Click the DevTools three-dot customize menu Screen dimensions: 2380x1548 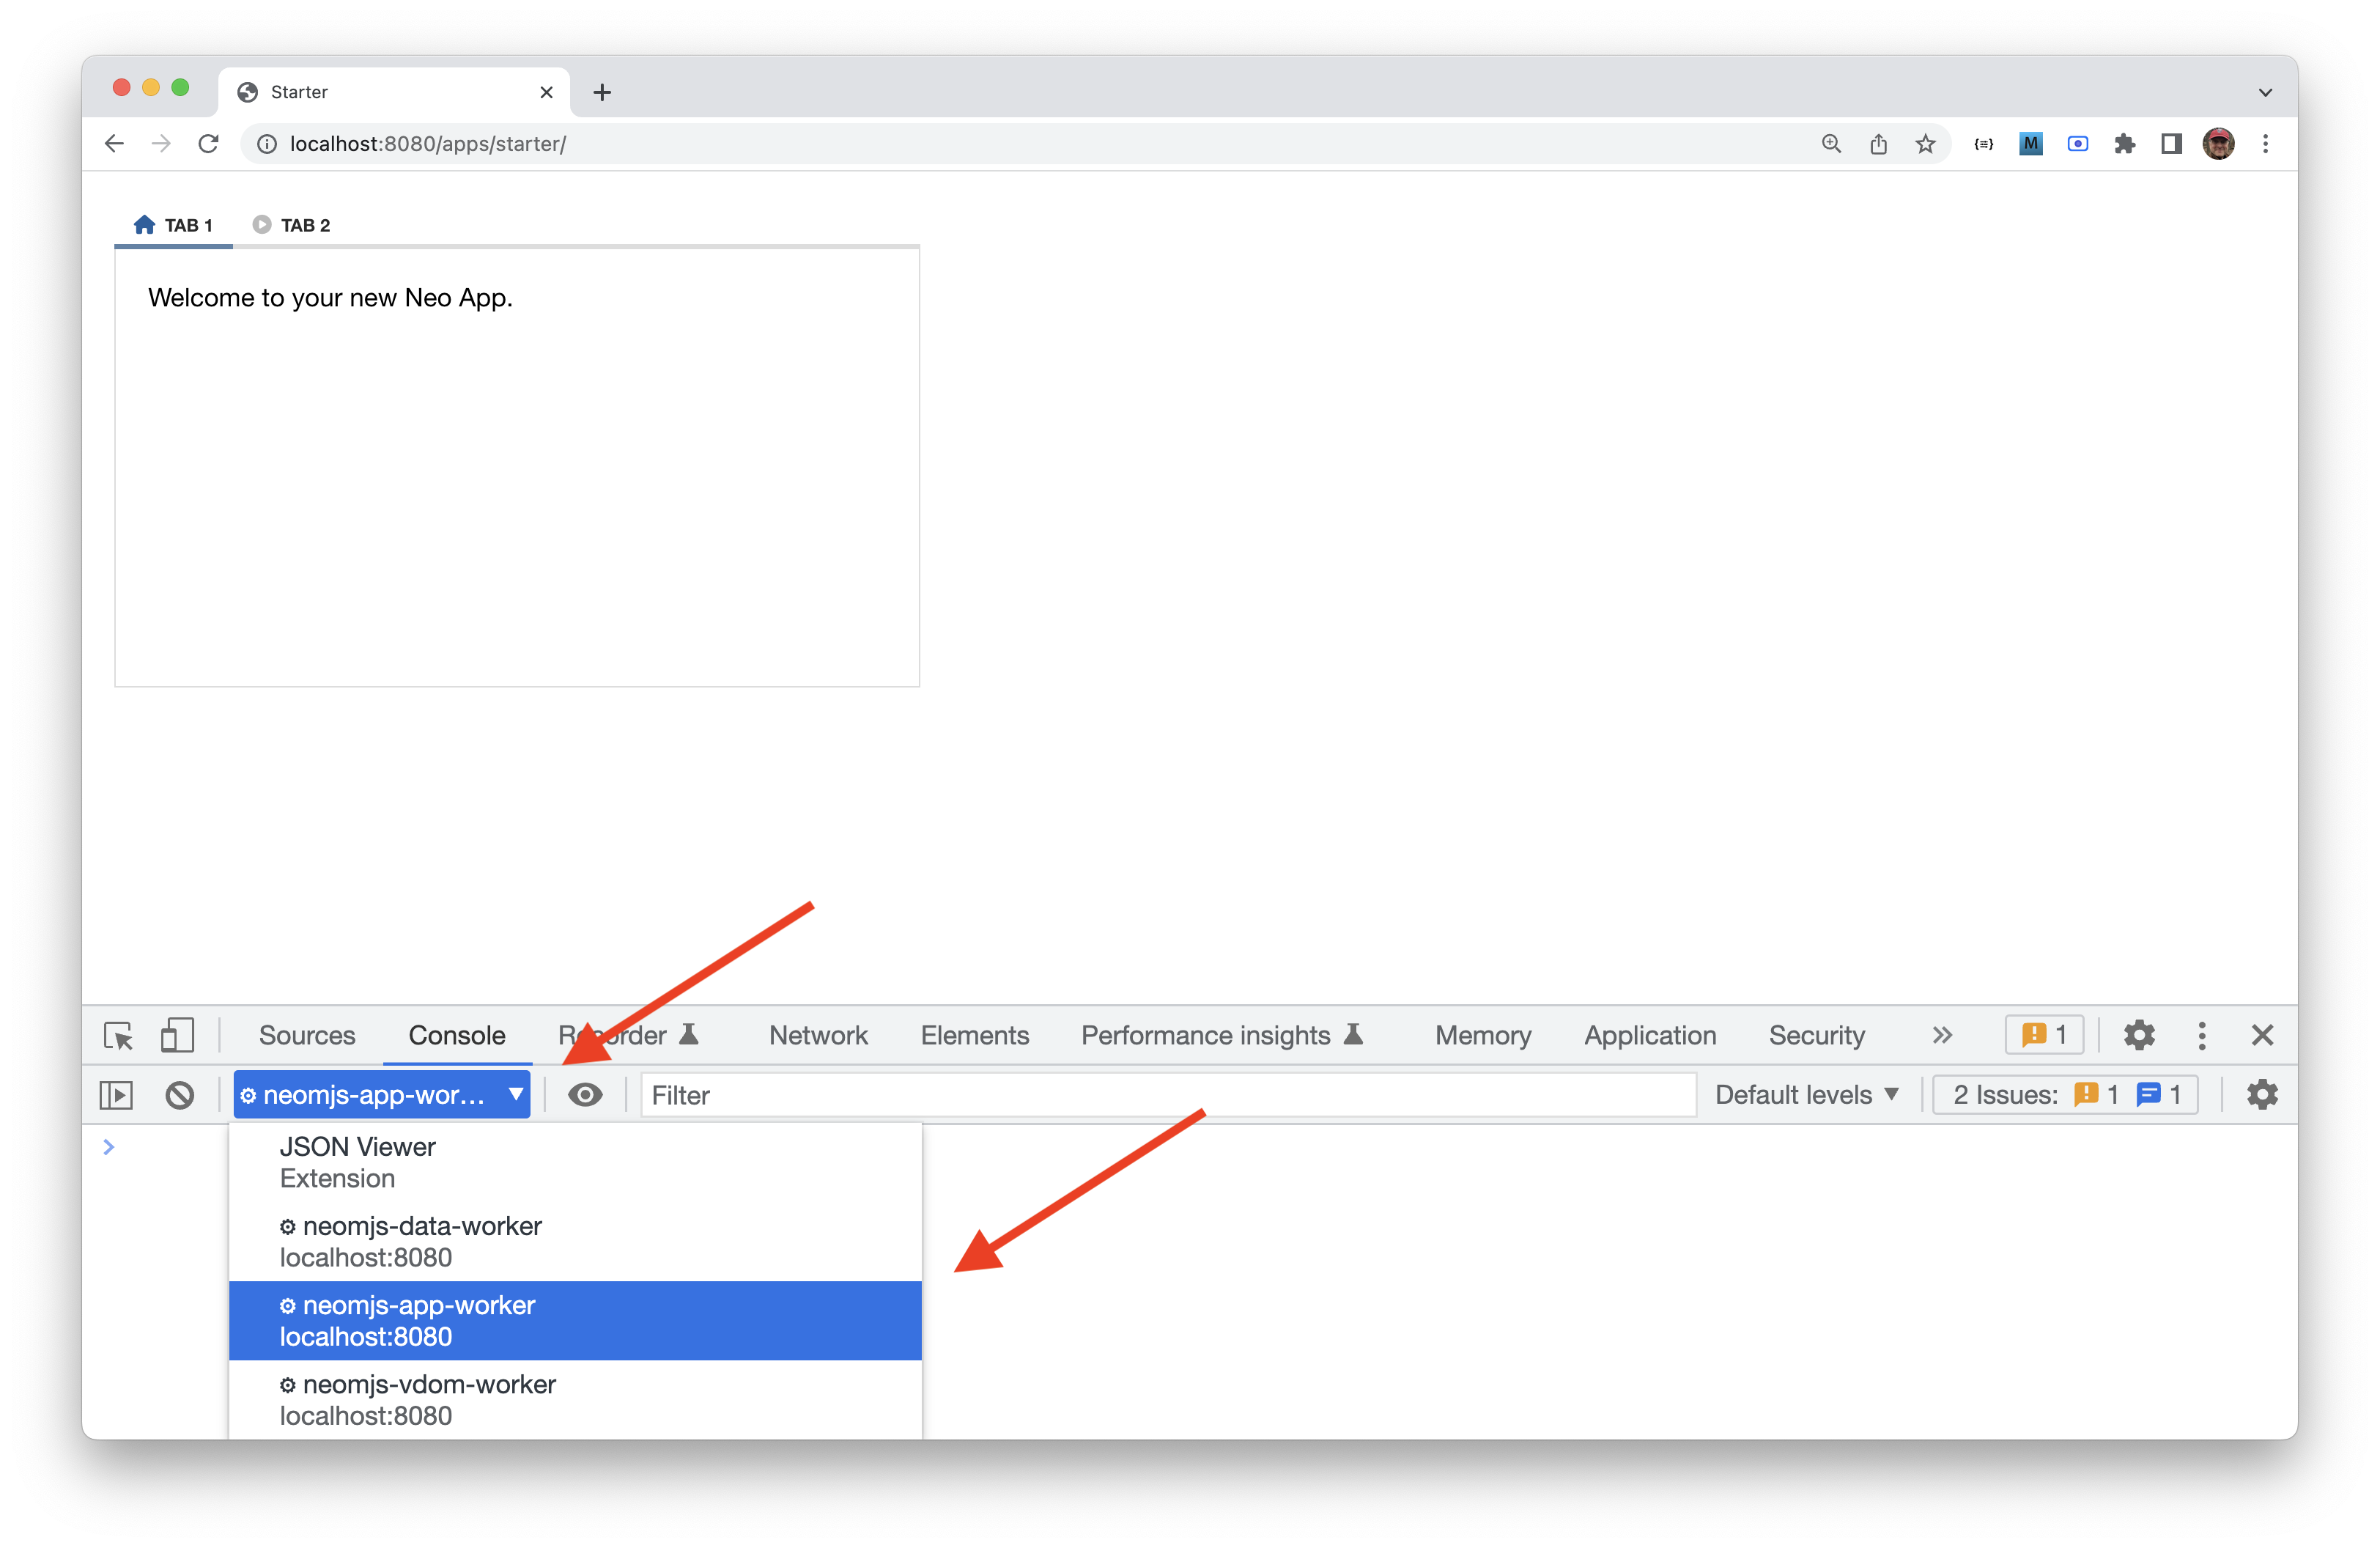pyautogui.click(x=2201, y=1035)
